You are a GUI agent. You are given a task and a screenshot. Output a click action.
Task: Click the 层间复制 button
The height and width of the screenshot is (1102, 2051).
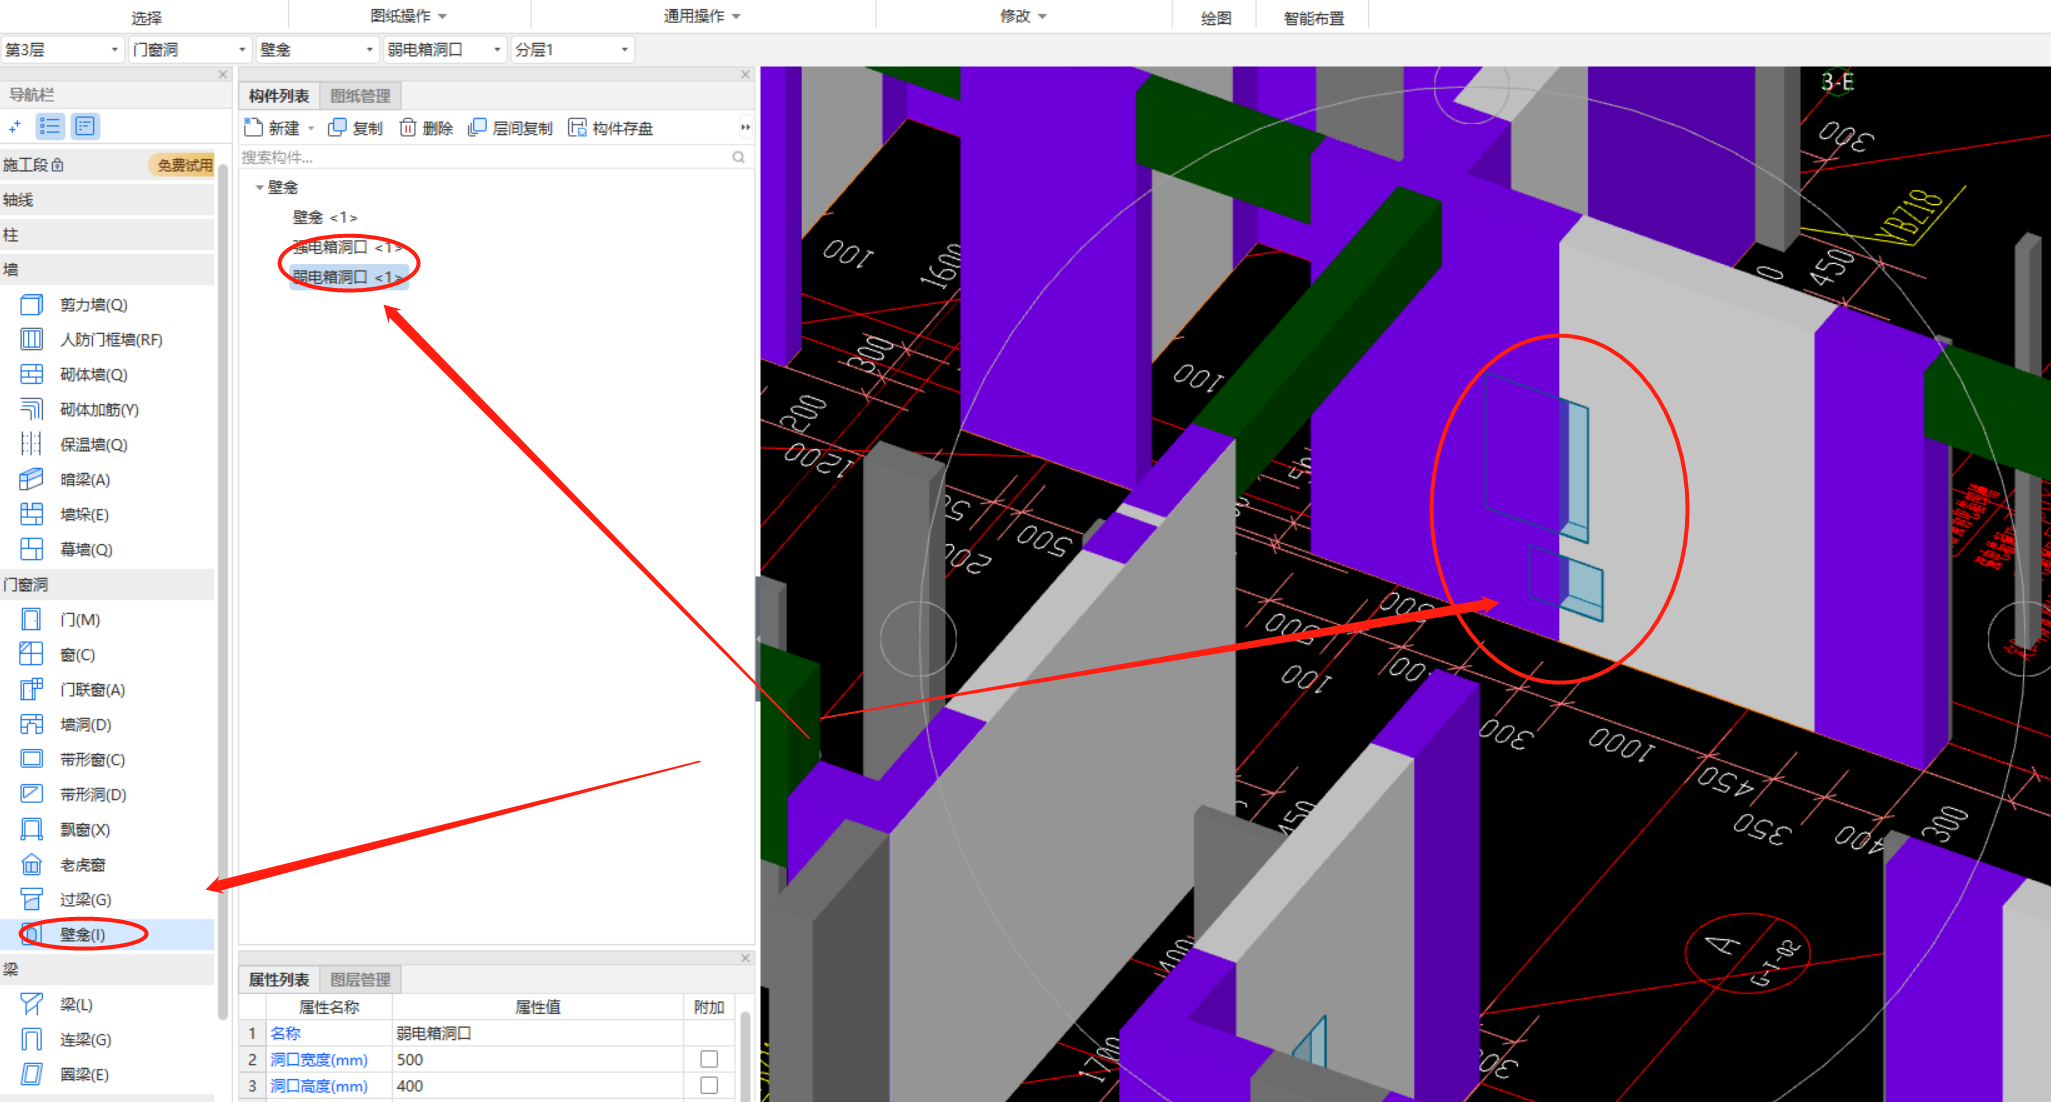pos(510,128)
